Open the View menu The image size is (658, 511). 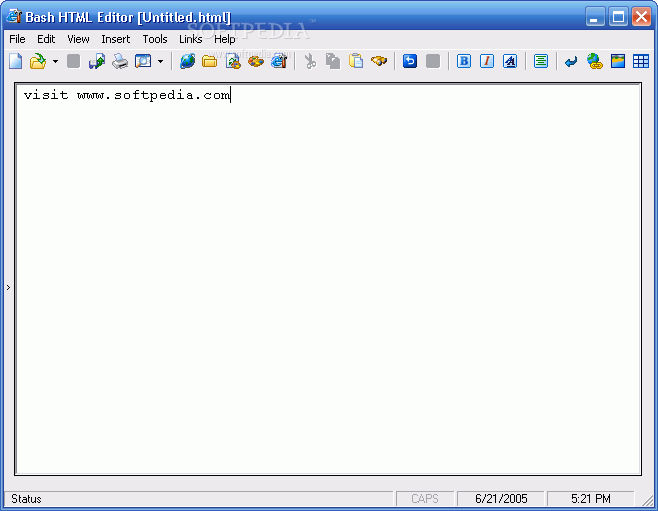78,39
